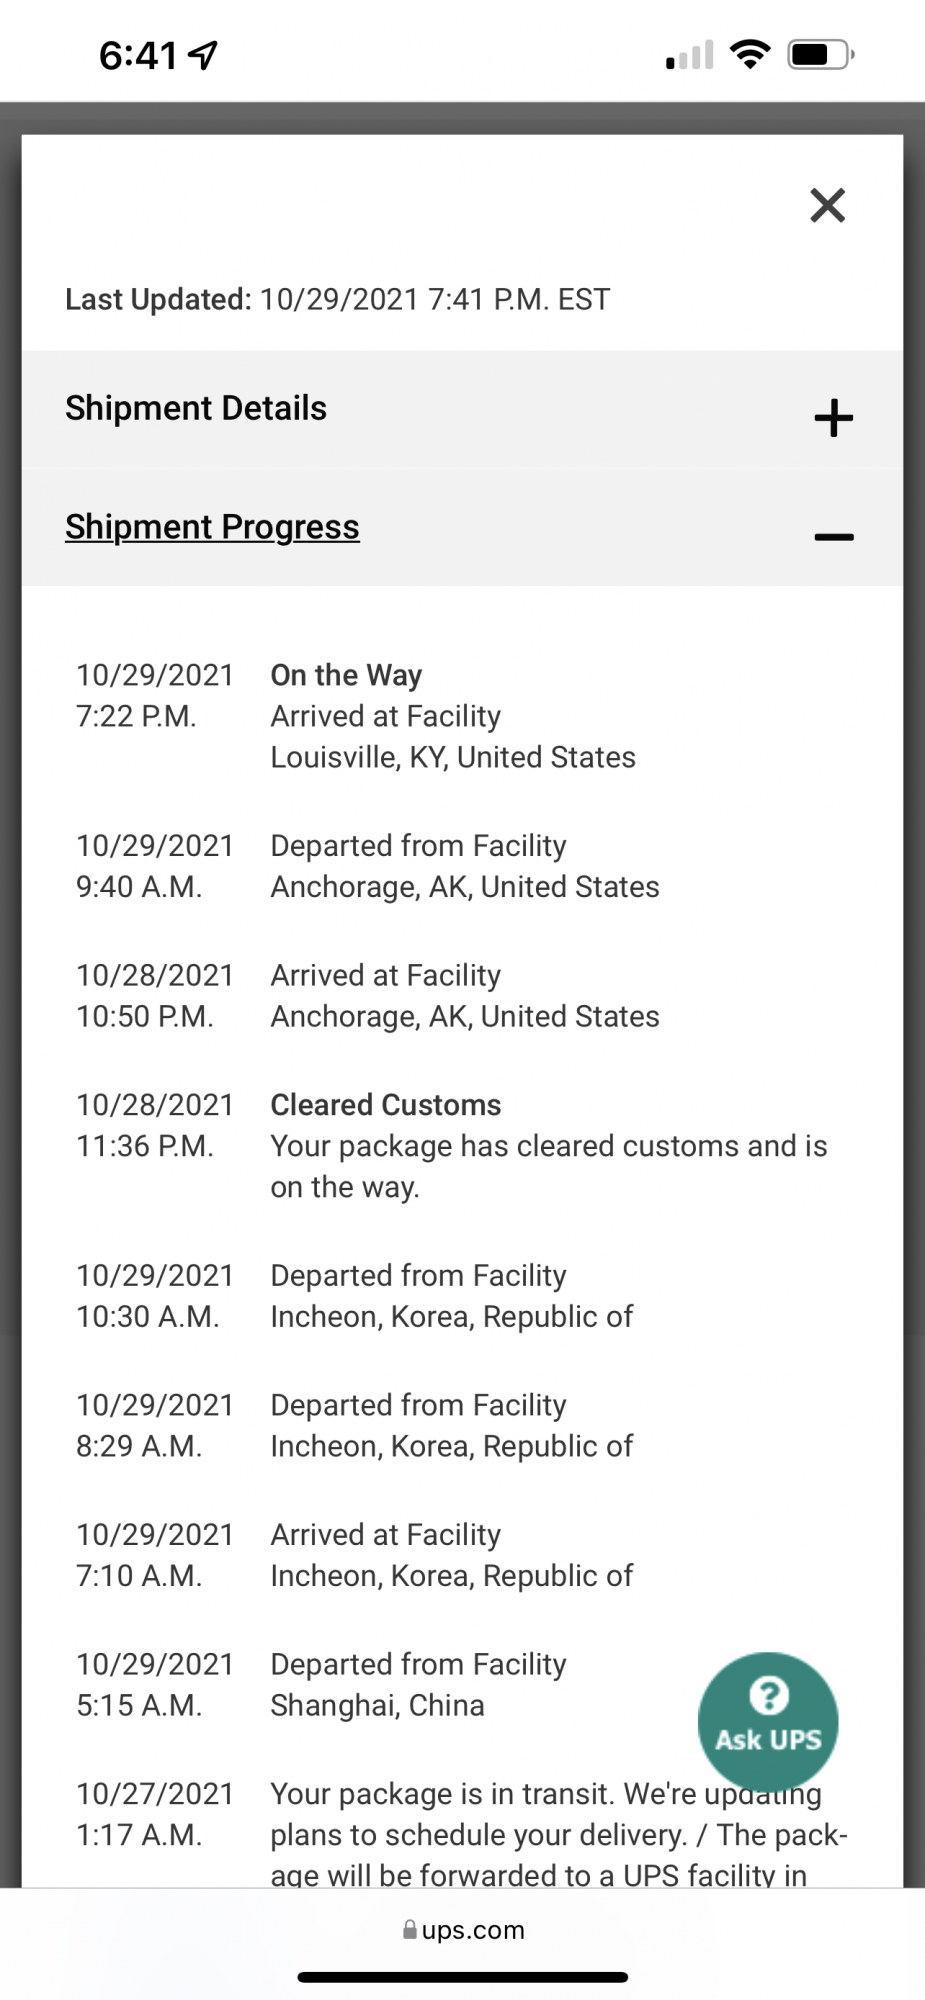Close the tracking details popup

click(x=827, y=206)
